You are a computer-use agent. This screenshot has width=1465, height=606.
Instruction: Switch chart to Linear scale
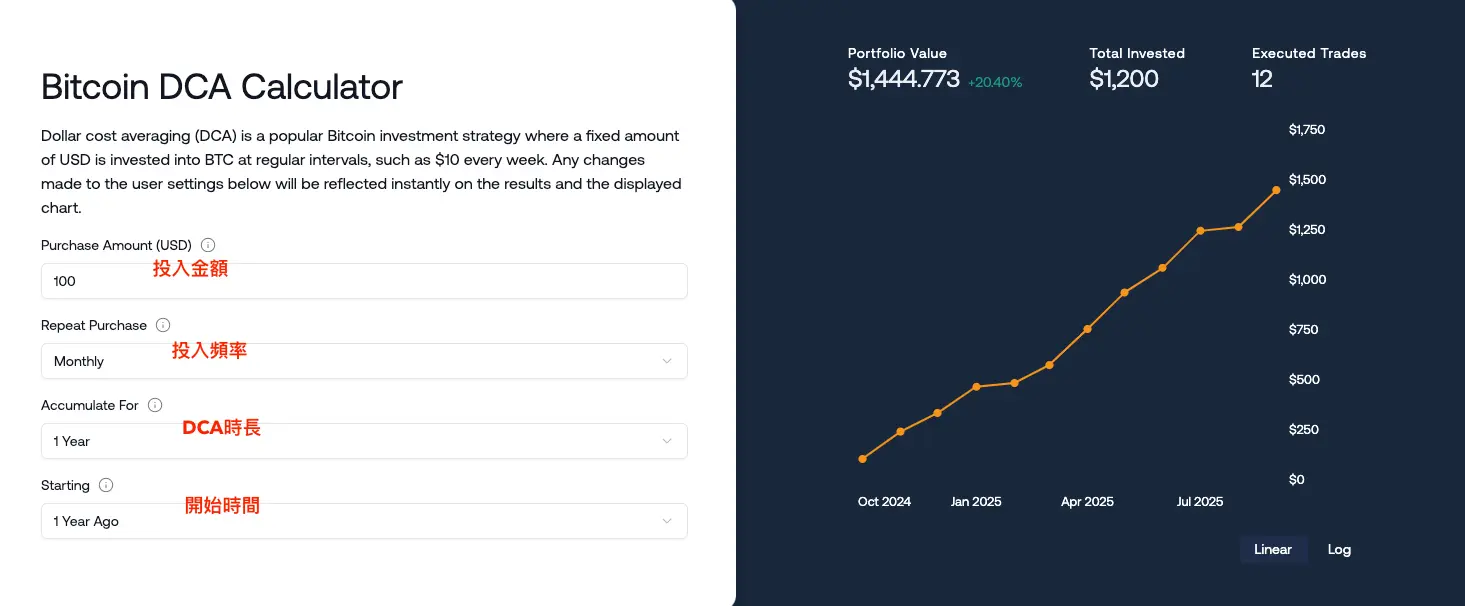pyautogui.click(x=1272, y=549)
